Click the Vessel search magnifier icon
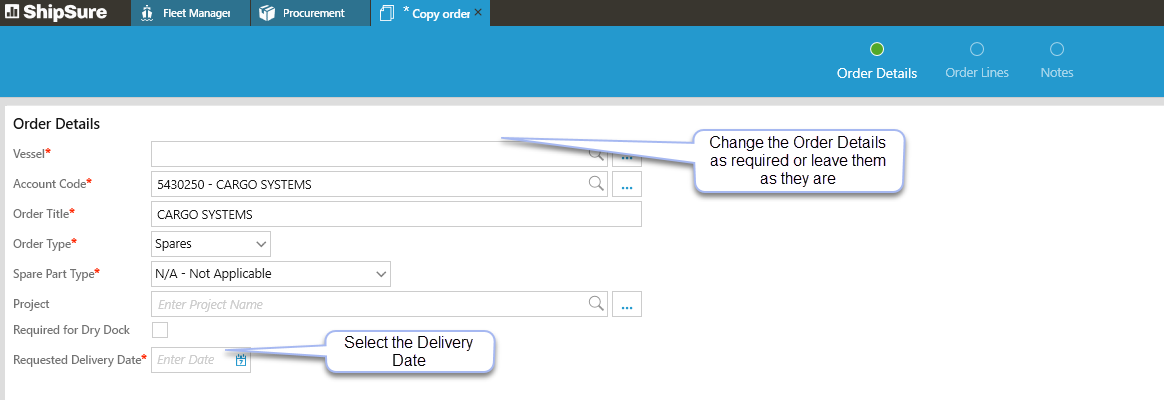The width and height of the screenshot is (1164, 400). pyautogui.click(x=595, y=154)
